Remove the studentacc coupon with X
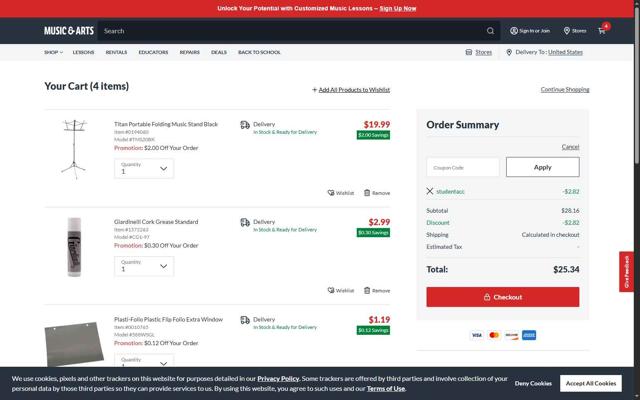Image resolution: width=640 pixels, height=400 pixels. tap(430, 191)
